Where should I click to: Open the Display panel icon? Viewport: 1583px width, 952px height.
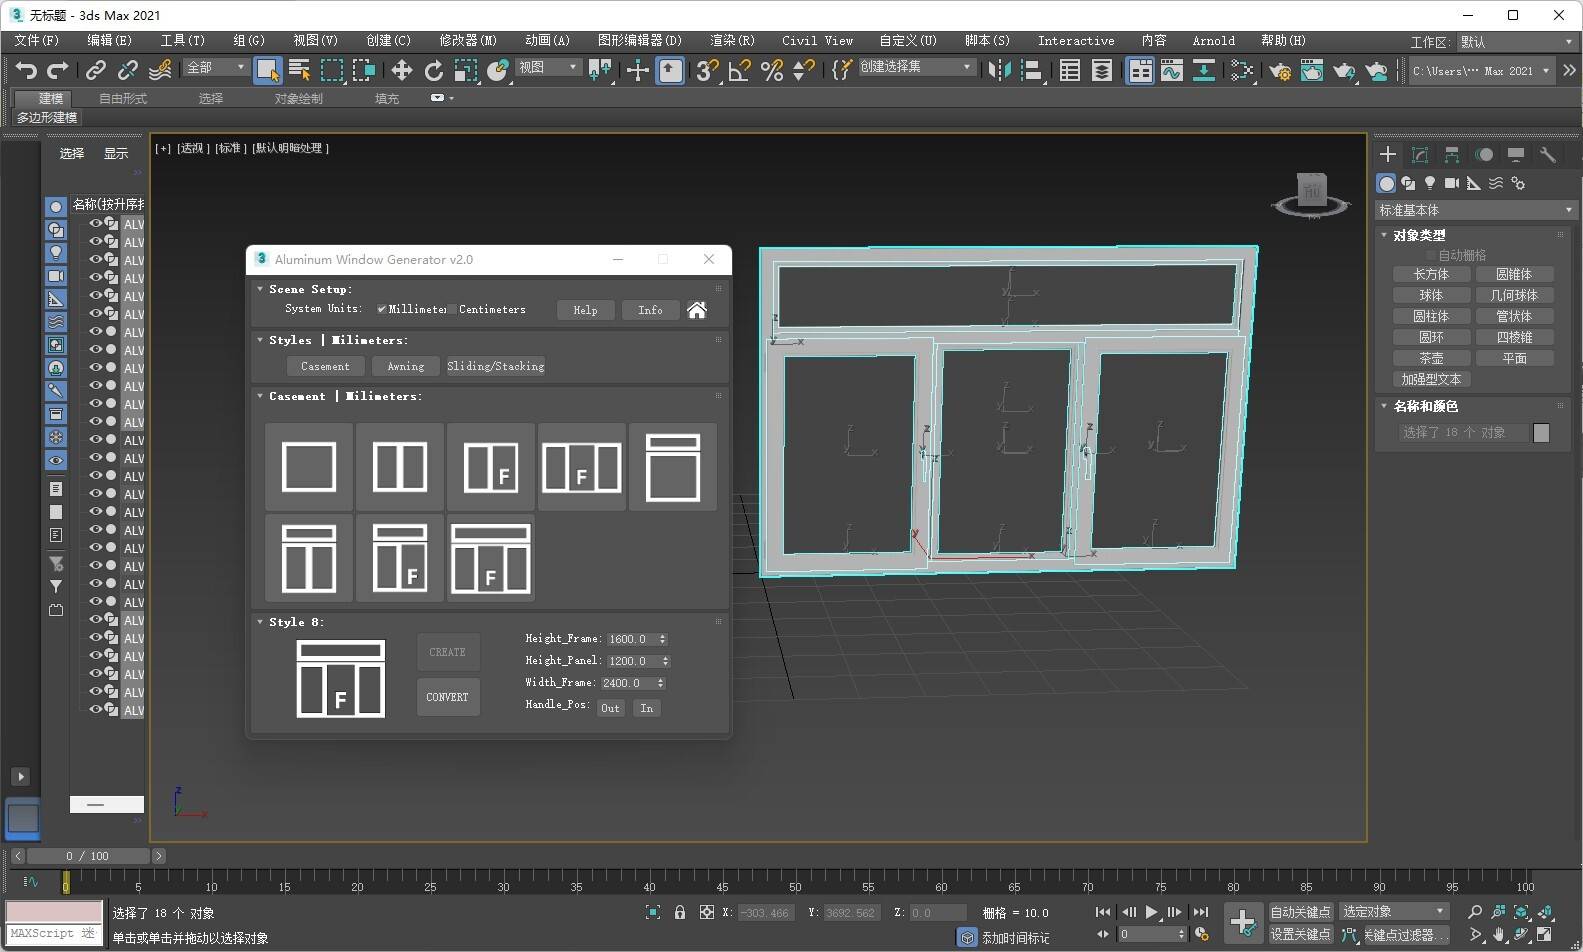pos(1516,154)
